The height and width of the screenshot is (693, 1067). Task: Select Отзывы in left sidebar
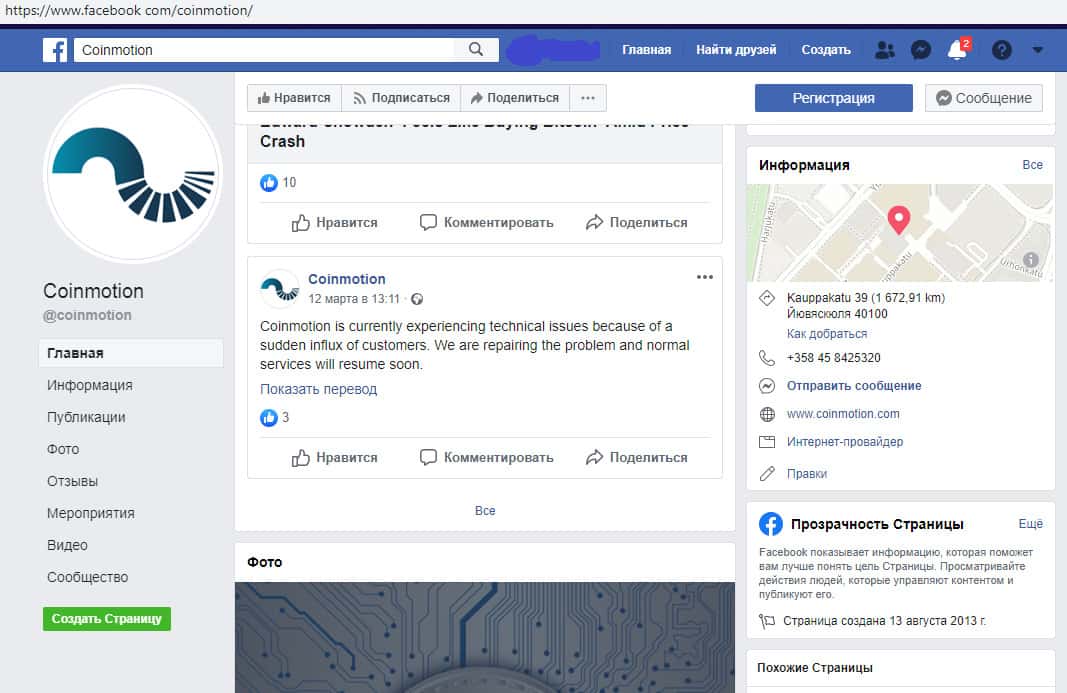pos(72,481)
